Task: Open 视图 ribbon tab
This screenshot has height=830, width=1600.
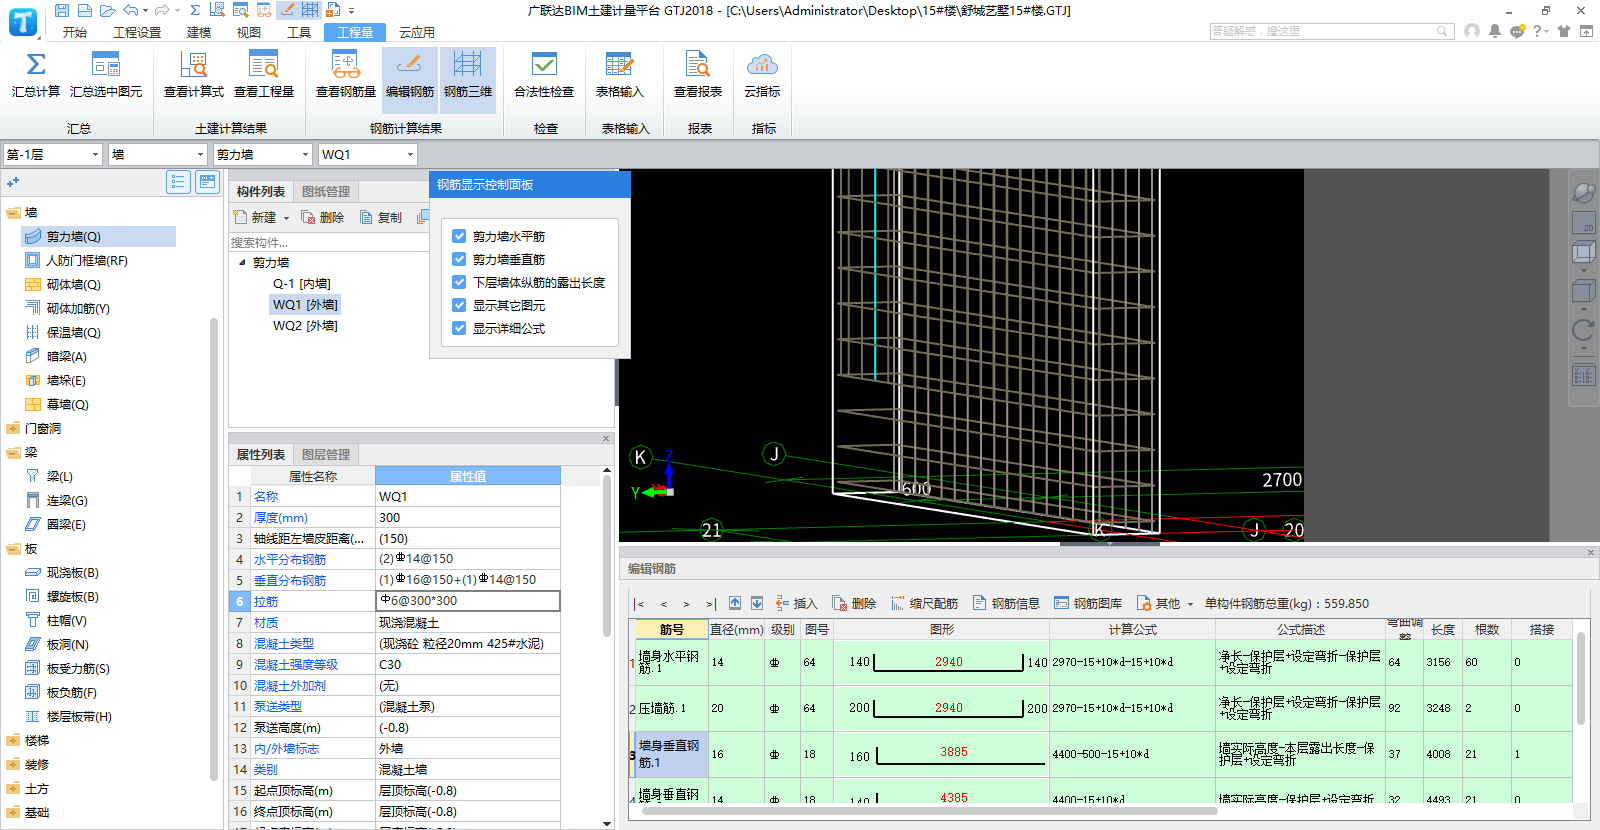Action: pos(249,32)
